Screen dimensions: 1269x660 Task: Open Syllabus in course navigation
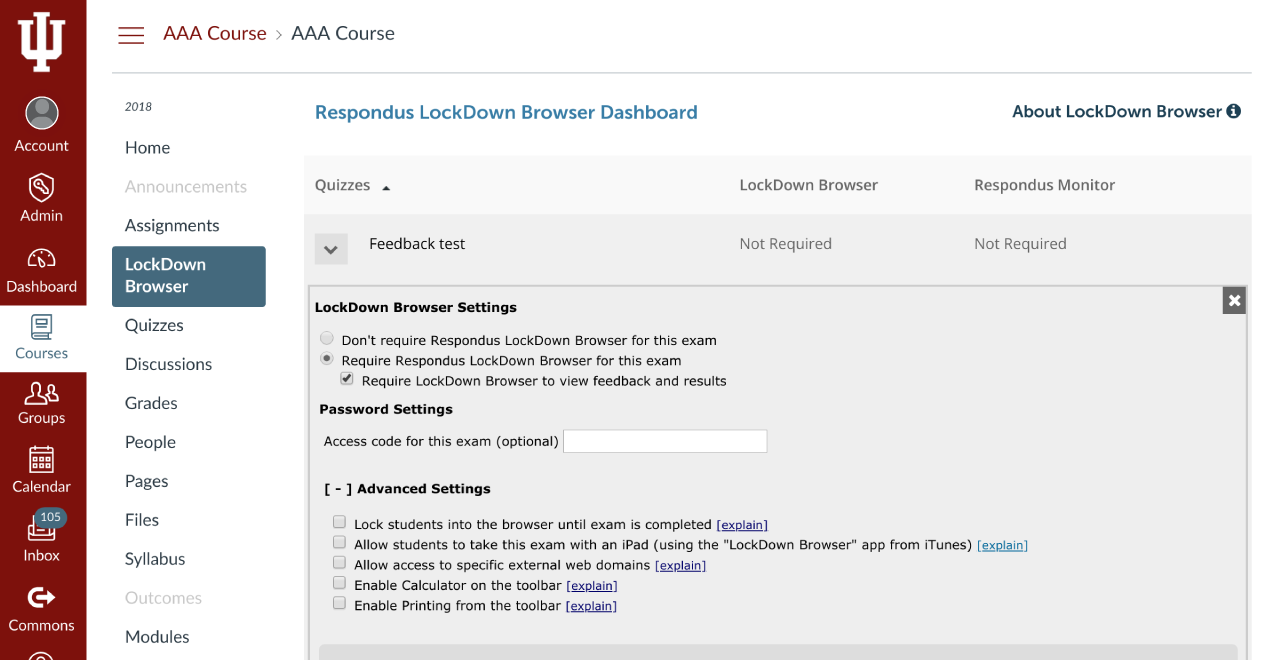[155, 559]
